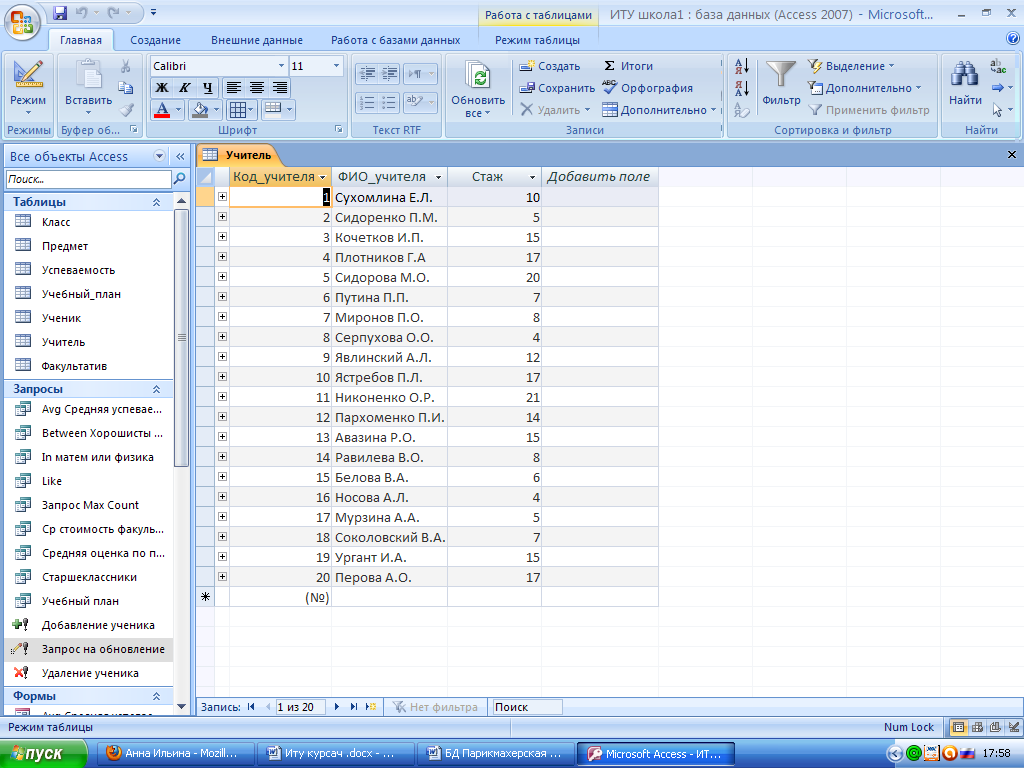Viewport: 1024px width, 768px height.
Task: Click the fill color bucket icon
Action: [199, 110]
